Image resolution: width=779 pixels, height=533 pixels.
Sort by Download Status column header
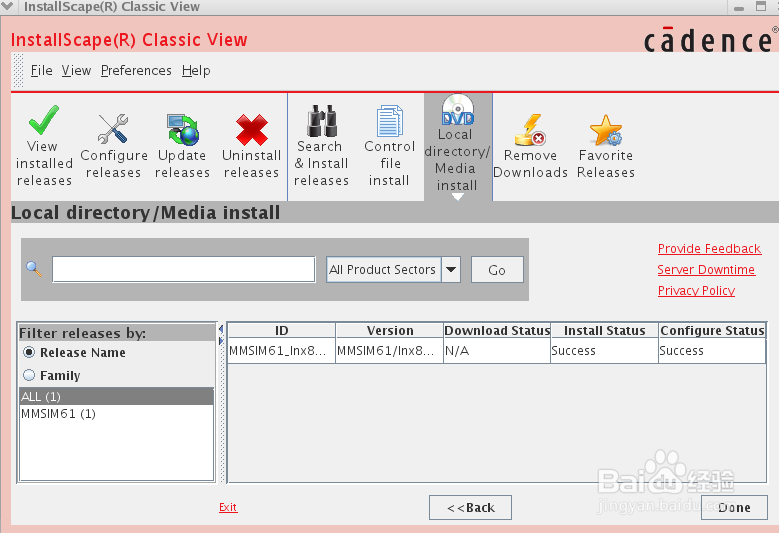click(x=497, y=330)
